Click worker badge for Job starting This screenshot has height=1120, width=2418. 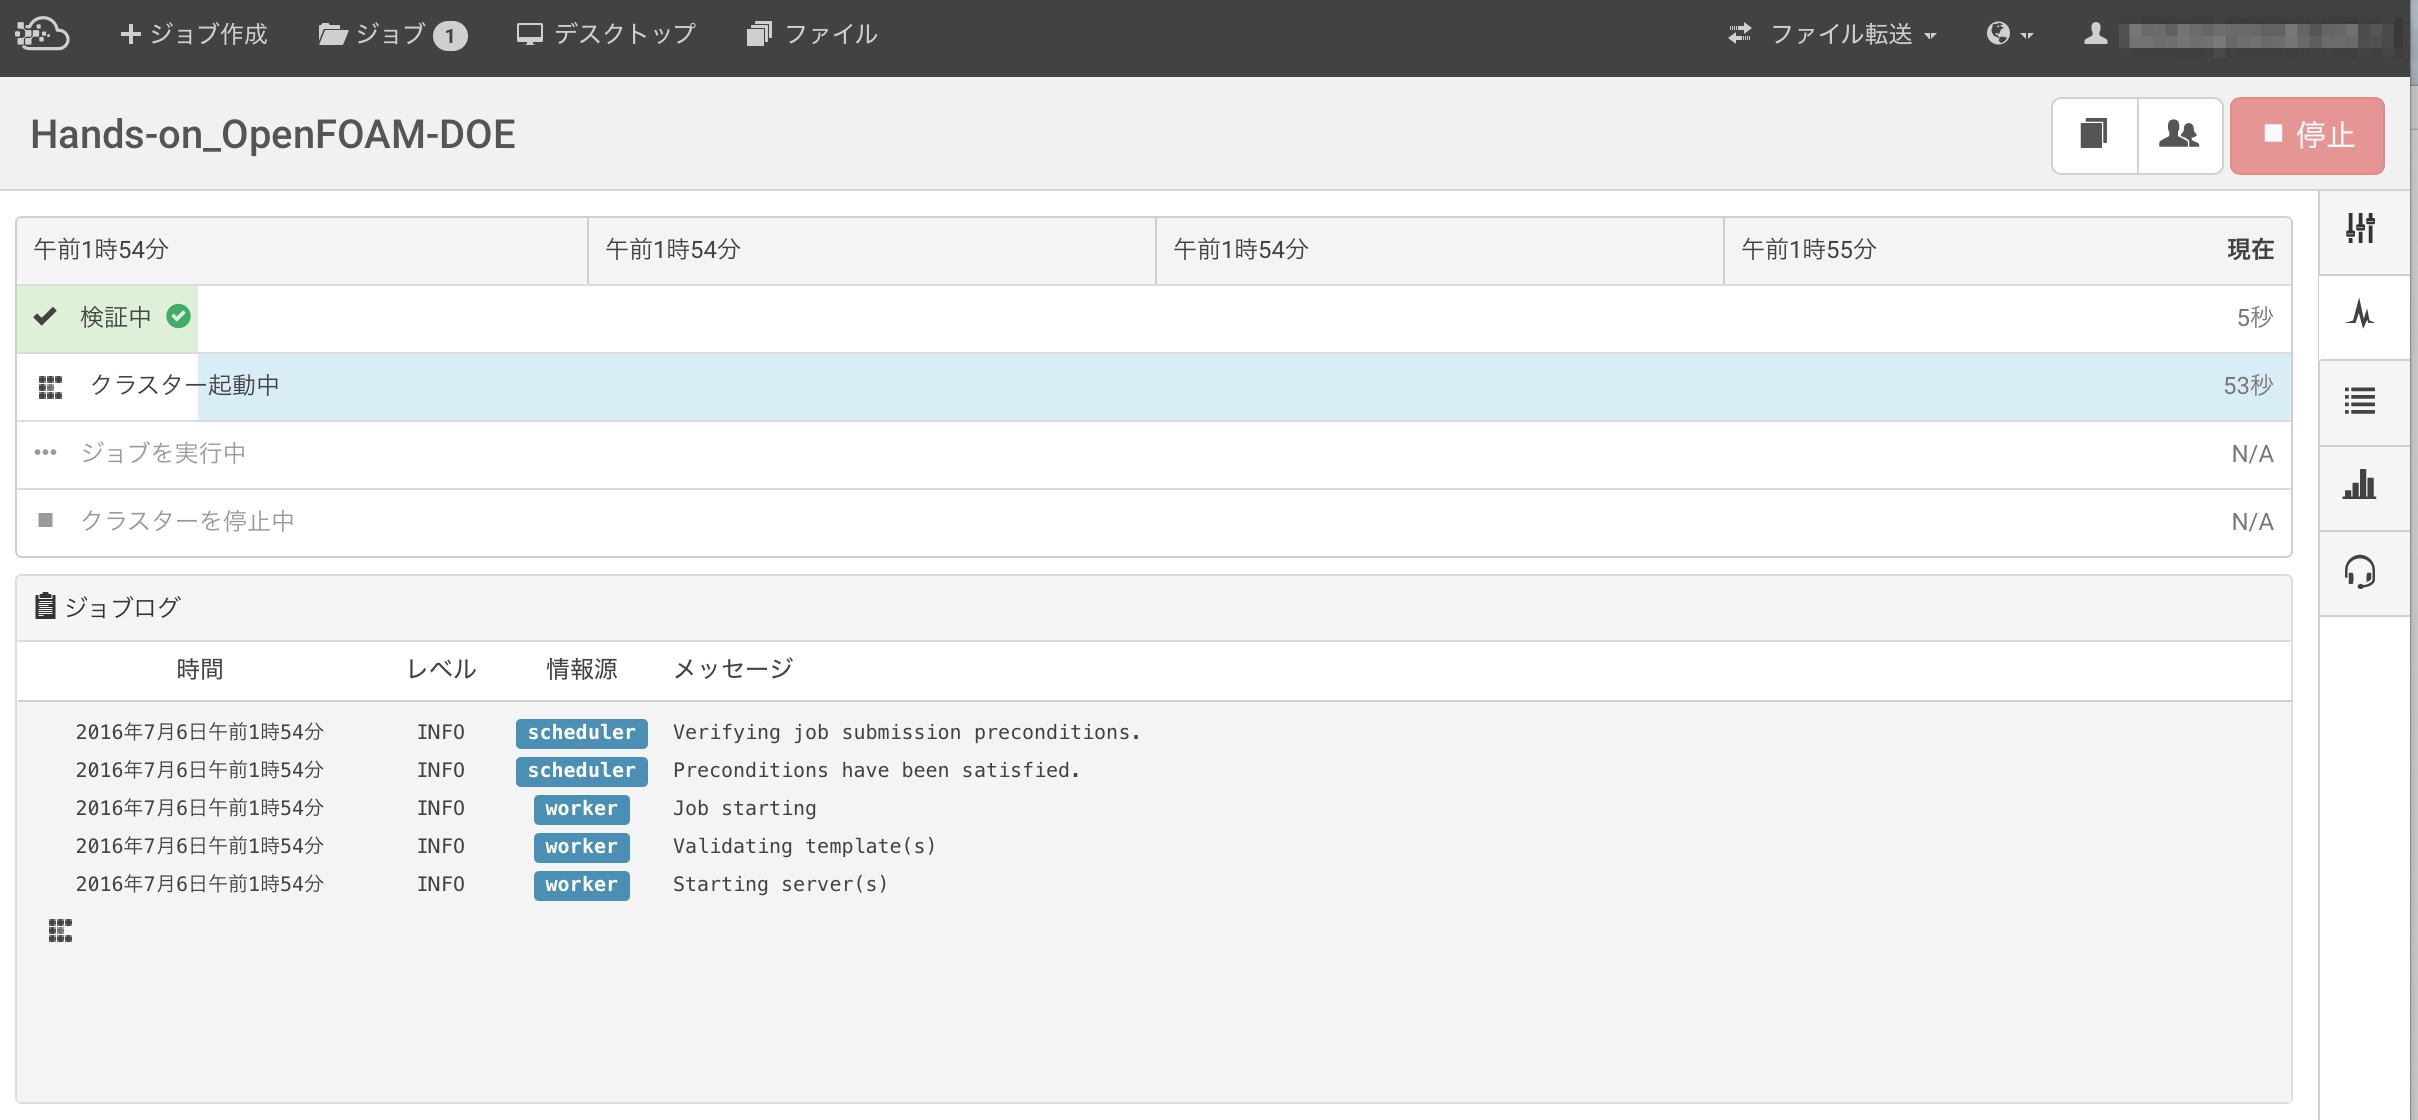coord(582,809)
